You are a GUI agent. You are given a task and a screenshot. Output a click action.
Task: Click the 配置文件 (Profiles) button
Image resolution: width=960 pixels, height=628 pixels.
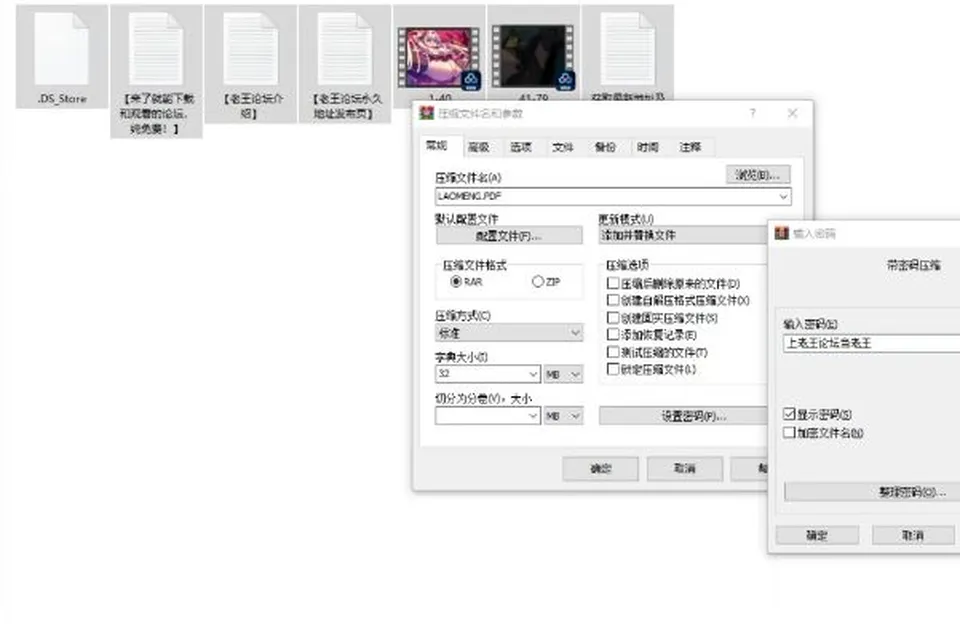509,236
